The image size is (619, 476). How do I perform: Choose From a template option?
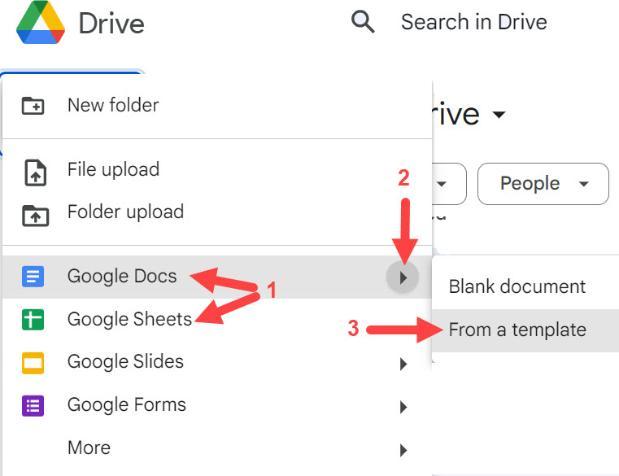point(525,330)
